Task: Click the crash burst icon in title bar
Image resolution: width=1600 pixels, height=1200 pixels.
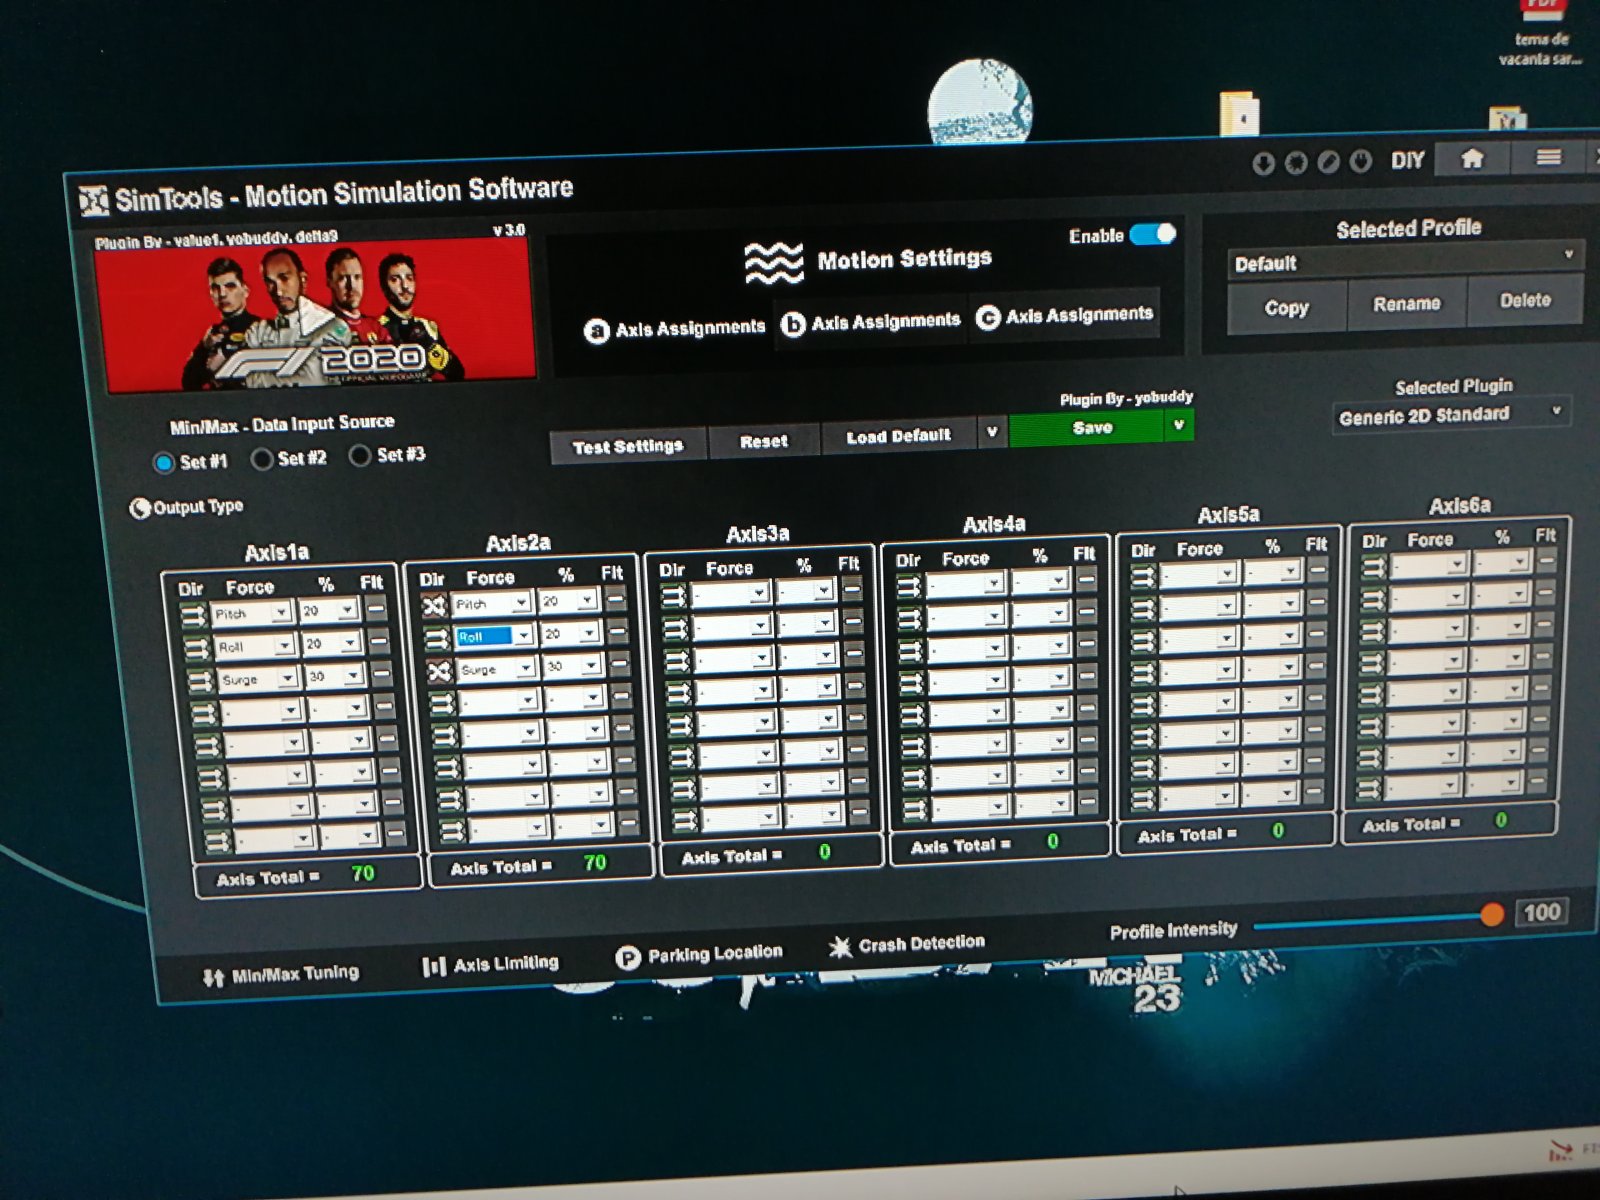Action: [x=1296, y=163]
